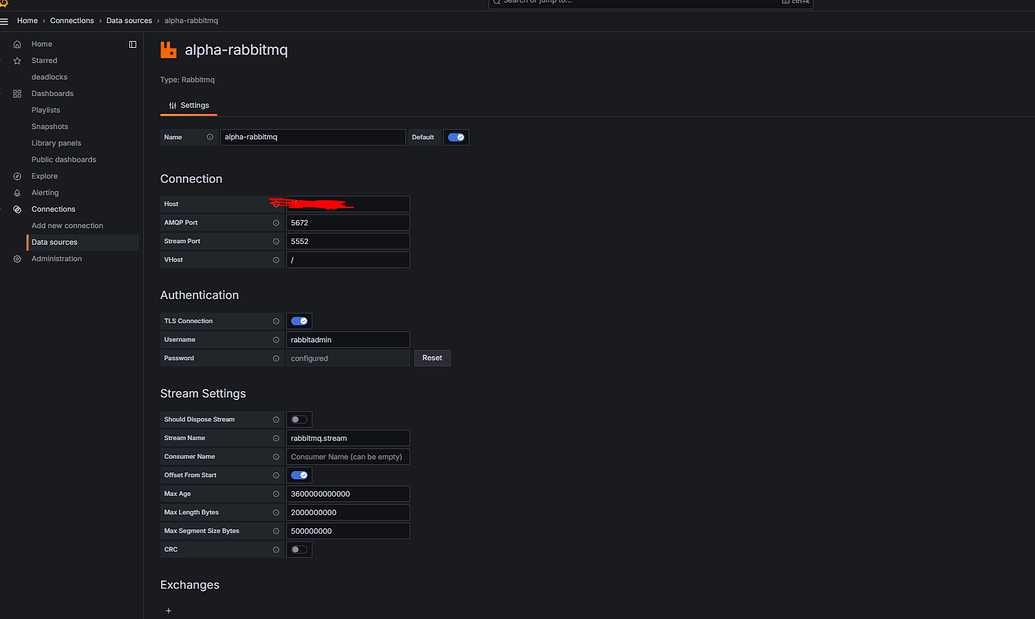Add an exchange with the plus button
The width and height of the screenshot is (1035, 619).
(167, 609)
